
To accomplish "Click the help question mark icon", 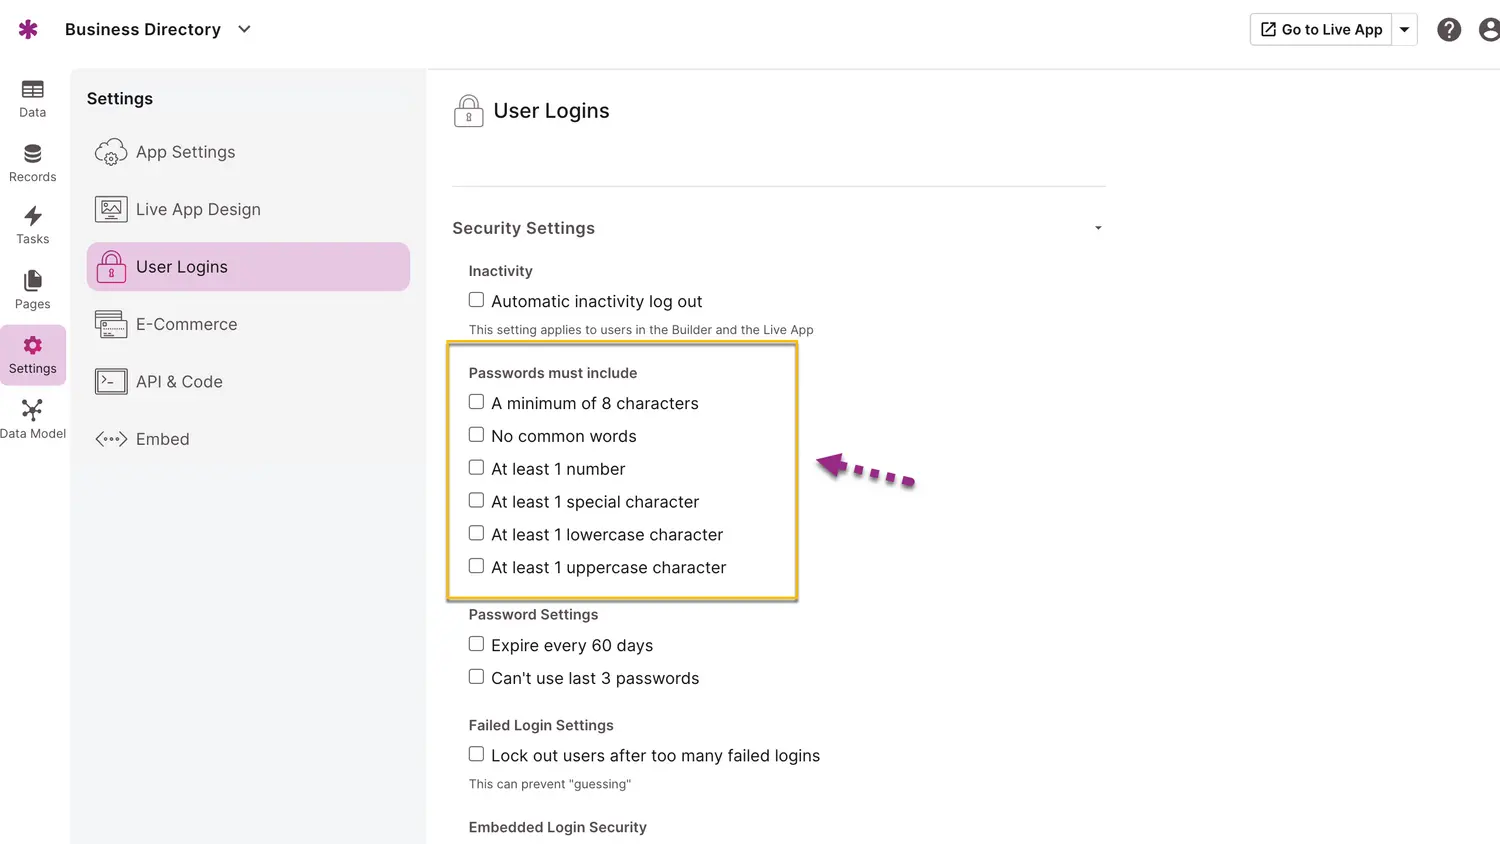I will 1449,29.
